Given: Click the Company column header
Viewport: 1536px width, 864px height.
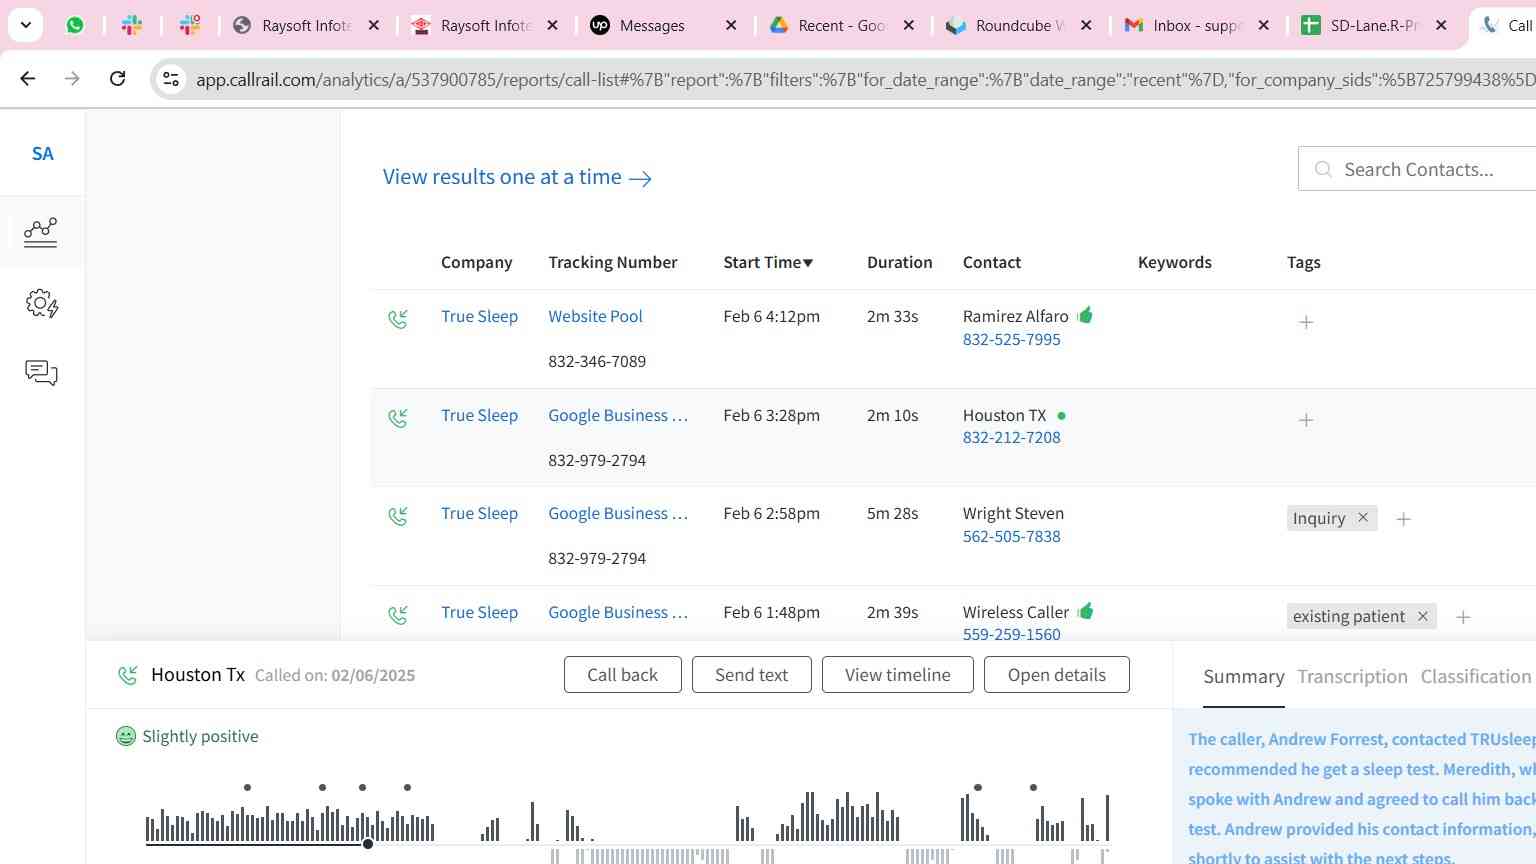Looking at the screenshot, I should [x=476, y=262].
